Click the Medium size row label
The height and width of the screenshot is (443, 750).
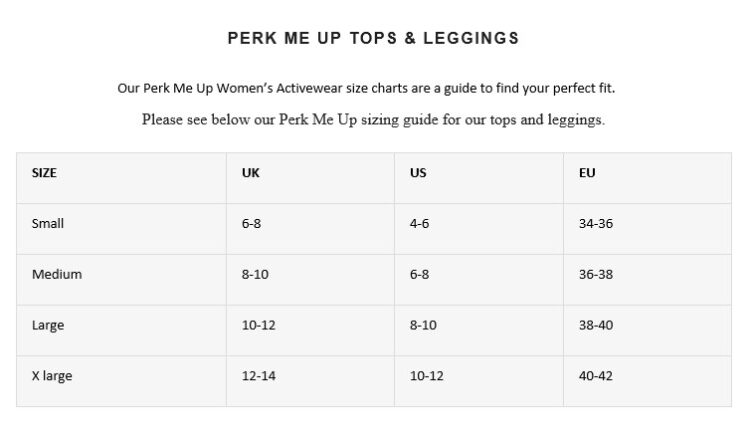[57, 274]
